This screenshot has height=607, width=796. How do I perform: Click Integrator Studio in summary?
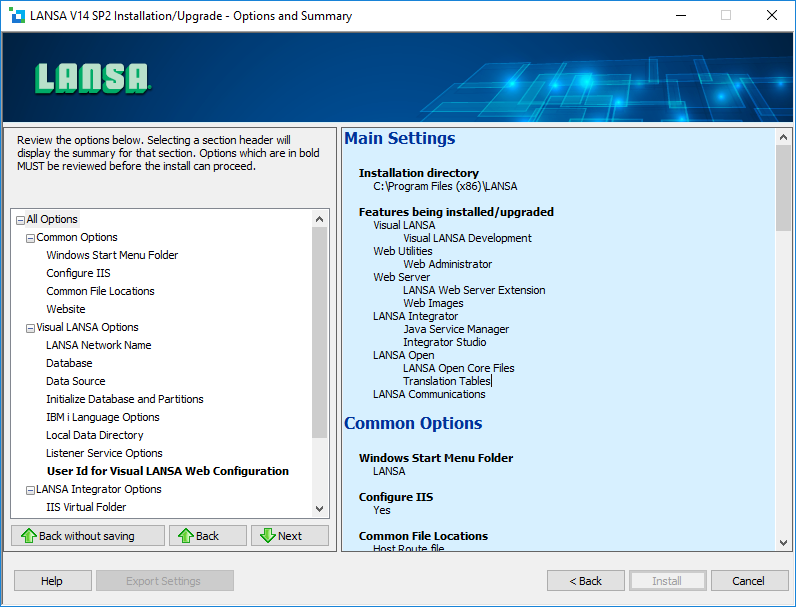point(445,342)
